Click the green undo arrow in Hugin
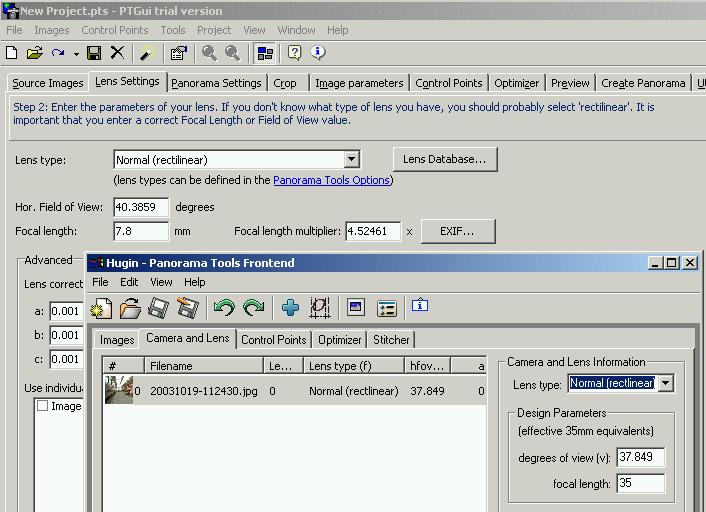The width and height of the screenshot is (706, 512). [224, 309]
